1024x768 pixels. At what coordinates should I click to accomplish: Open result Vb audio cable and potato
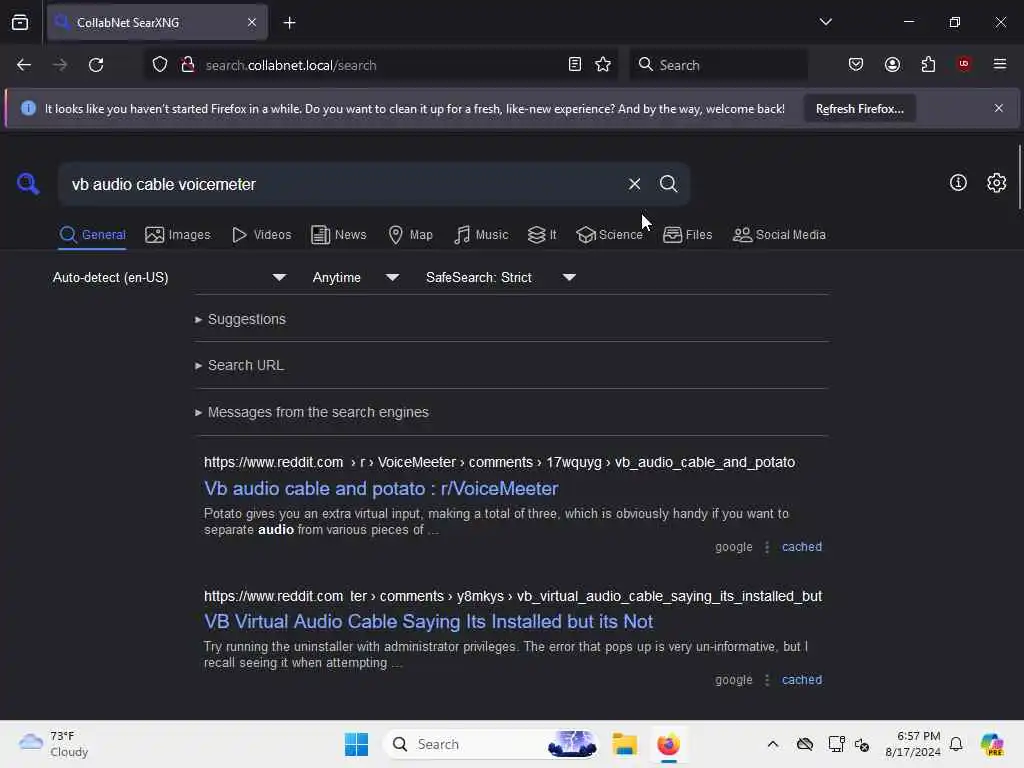click(381, 488)
